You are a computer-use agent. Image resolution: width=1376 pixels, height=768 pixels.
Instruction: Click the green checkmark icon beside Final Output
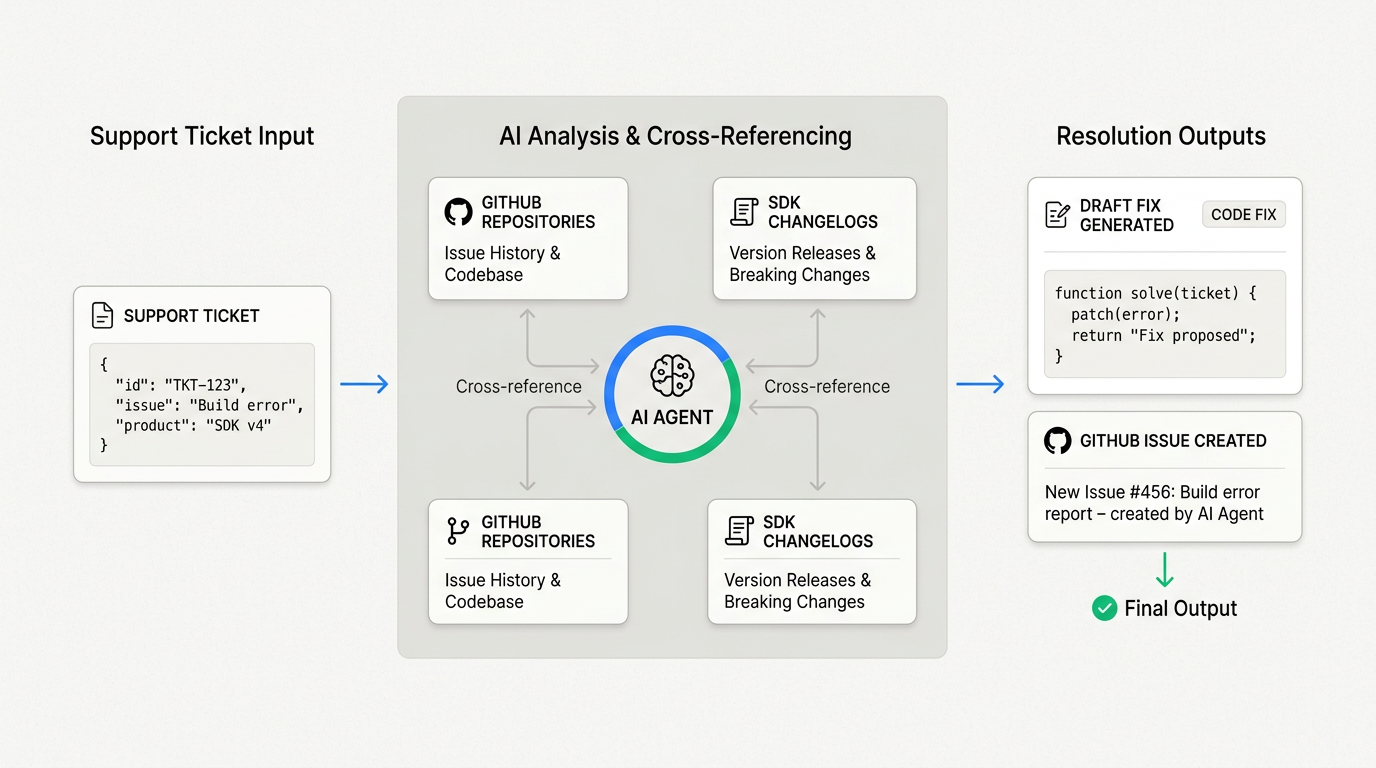pyautogui.click(x=1104, y=608)
